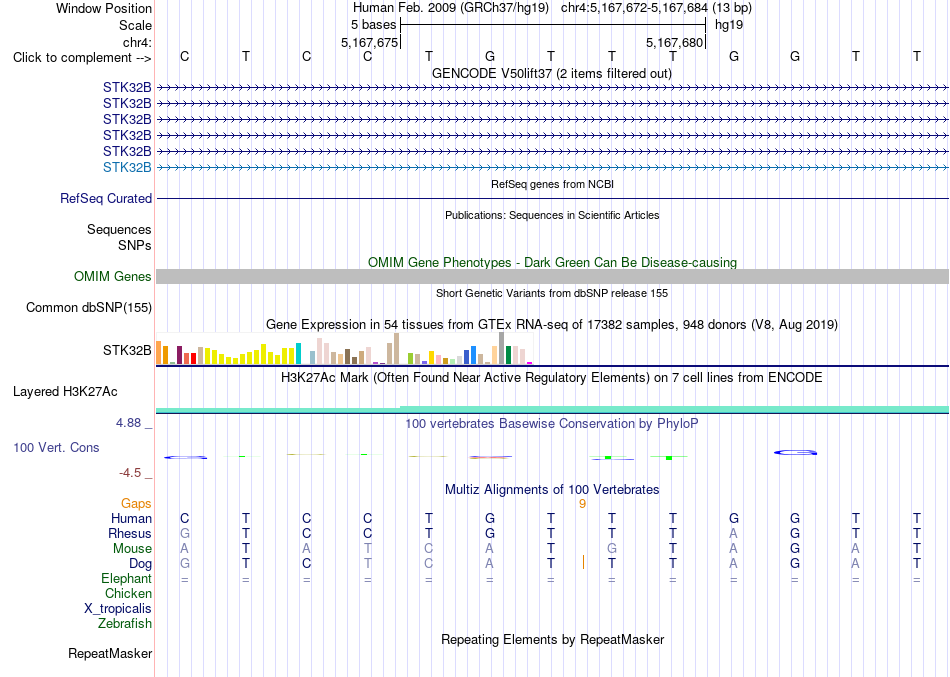This screenshot has width=950, height=677.
Task: Click the orange insertion bar in Dog row
Action: point(583,562)
